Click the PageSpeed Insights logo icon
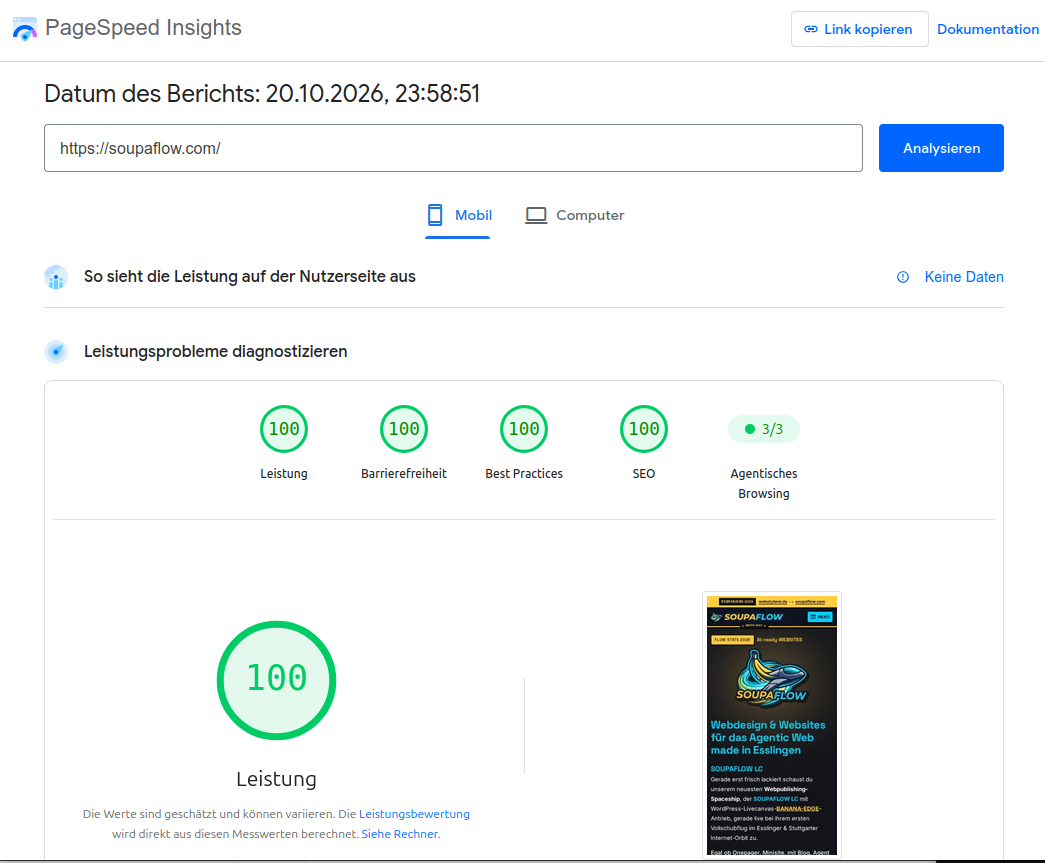The height and width of the screenshot is (863, 1045). pyautogui.click(x=25, y=29)
